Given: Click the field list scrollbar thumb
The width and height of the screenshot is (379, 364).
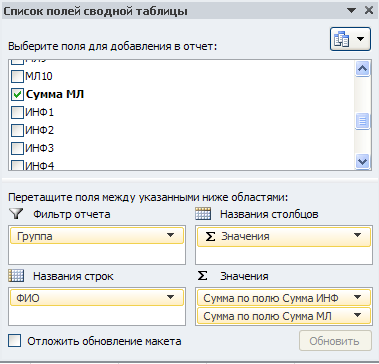Looking at the screenshot, I should [x=362, y=121].
